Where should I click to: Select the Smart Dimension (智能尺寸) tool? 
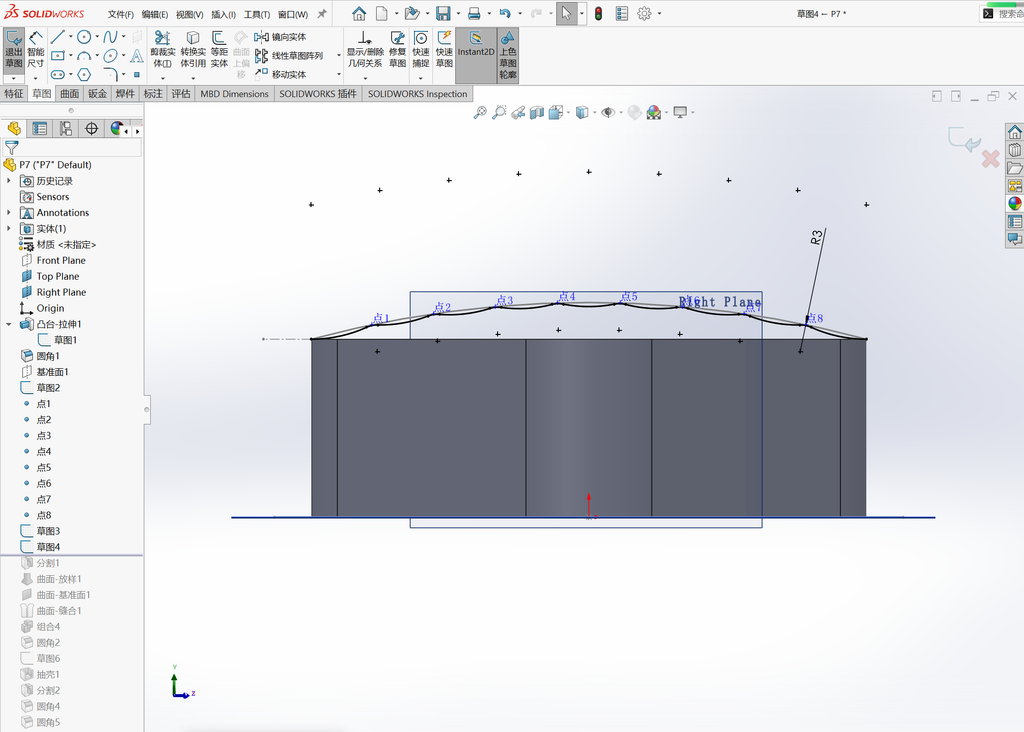[36, 50]
